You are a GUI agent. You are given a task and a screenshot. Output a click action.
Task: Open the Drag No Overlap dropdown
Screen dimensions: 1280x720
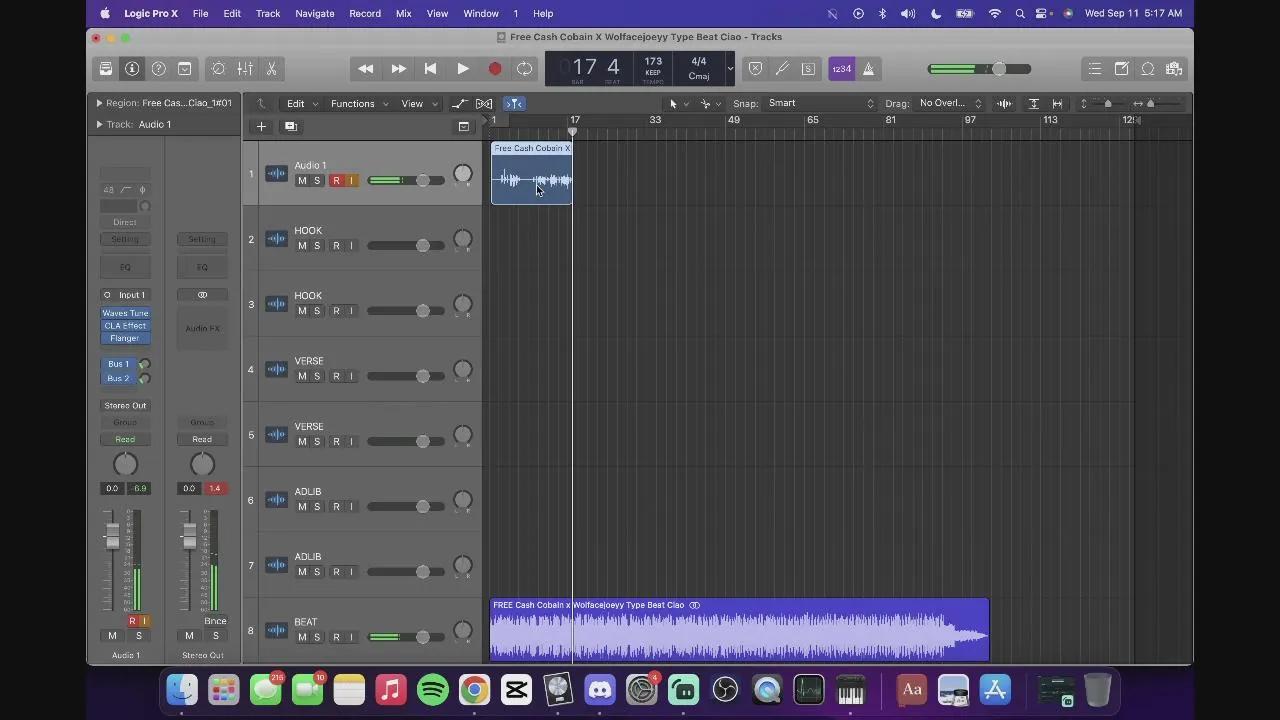[x=949, y=103]
